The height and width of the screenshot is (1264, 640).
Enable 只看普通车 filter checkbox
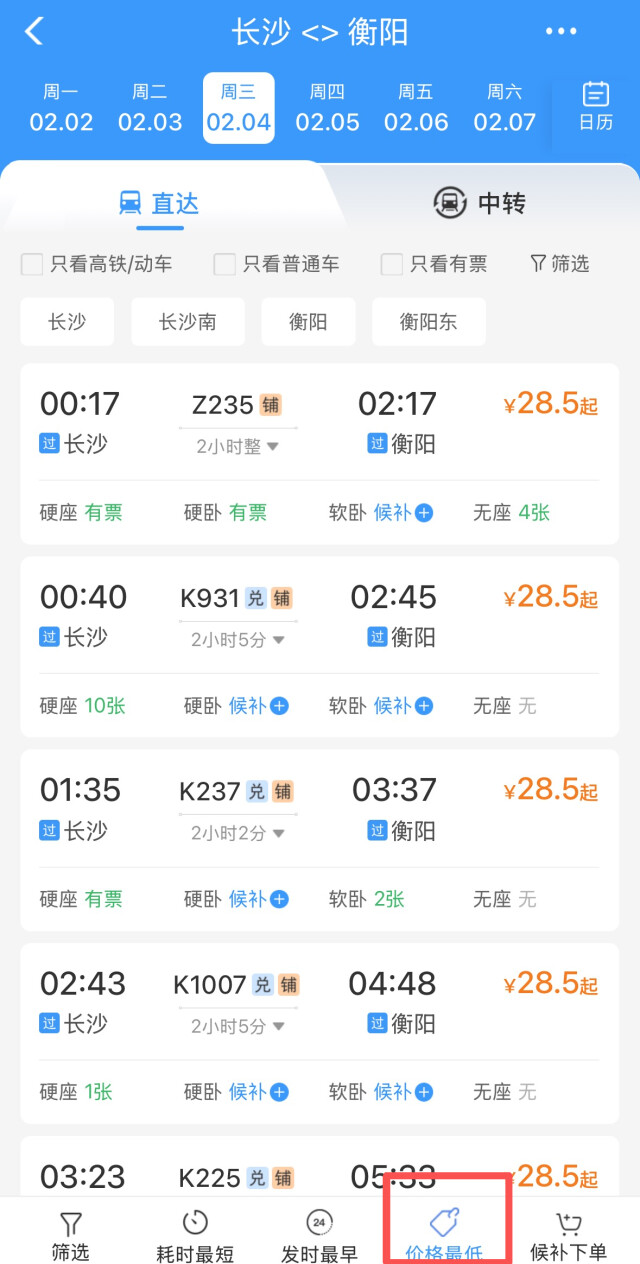coord(225,264)
